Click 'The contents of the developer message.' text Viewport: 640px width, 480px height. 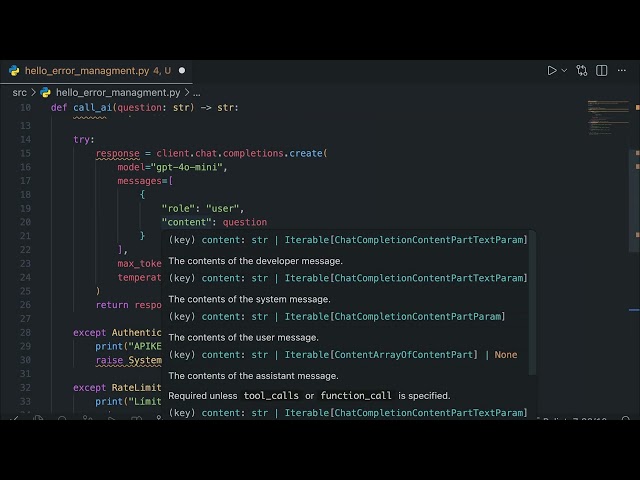click(x=256, y=261)
